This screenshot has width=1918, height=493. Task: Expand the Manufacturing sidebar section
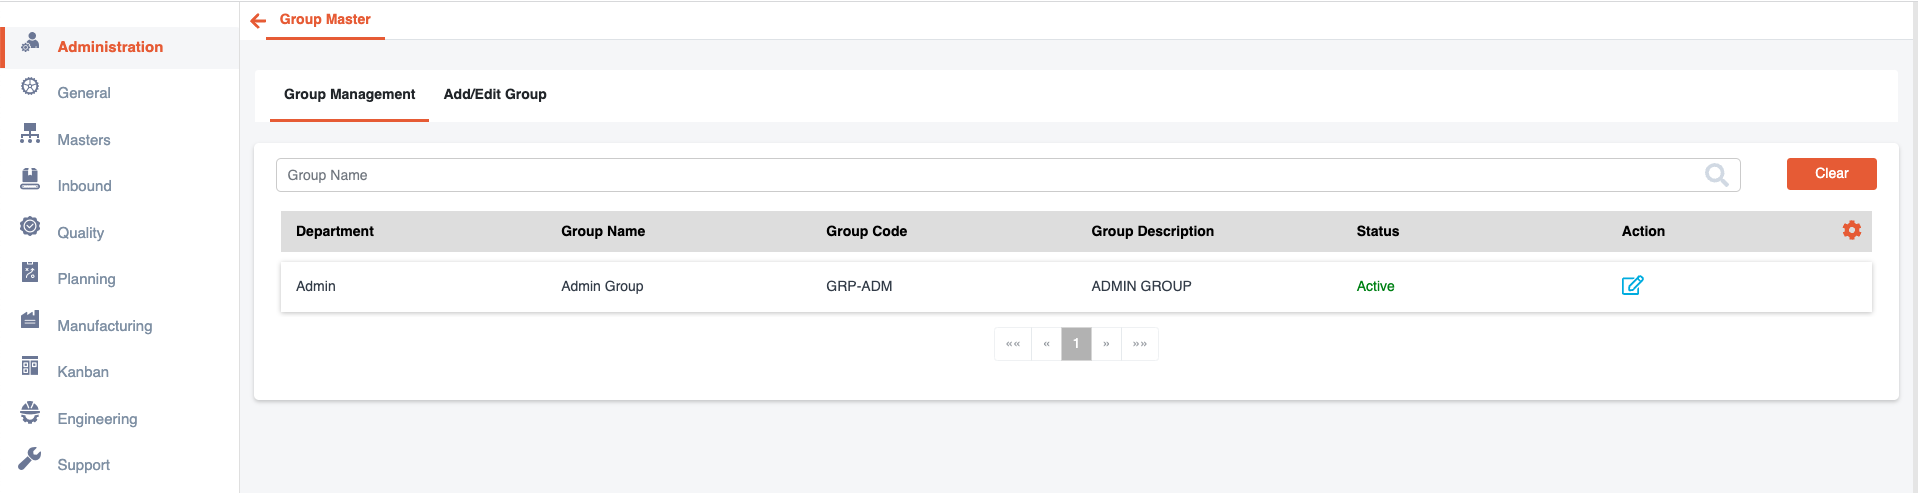point(104,326)
